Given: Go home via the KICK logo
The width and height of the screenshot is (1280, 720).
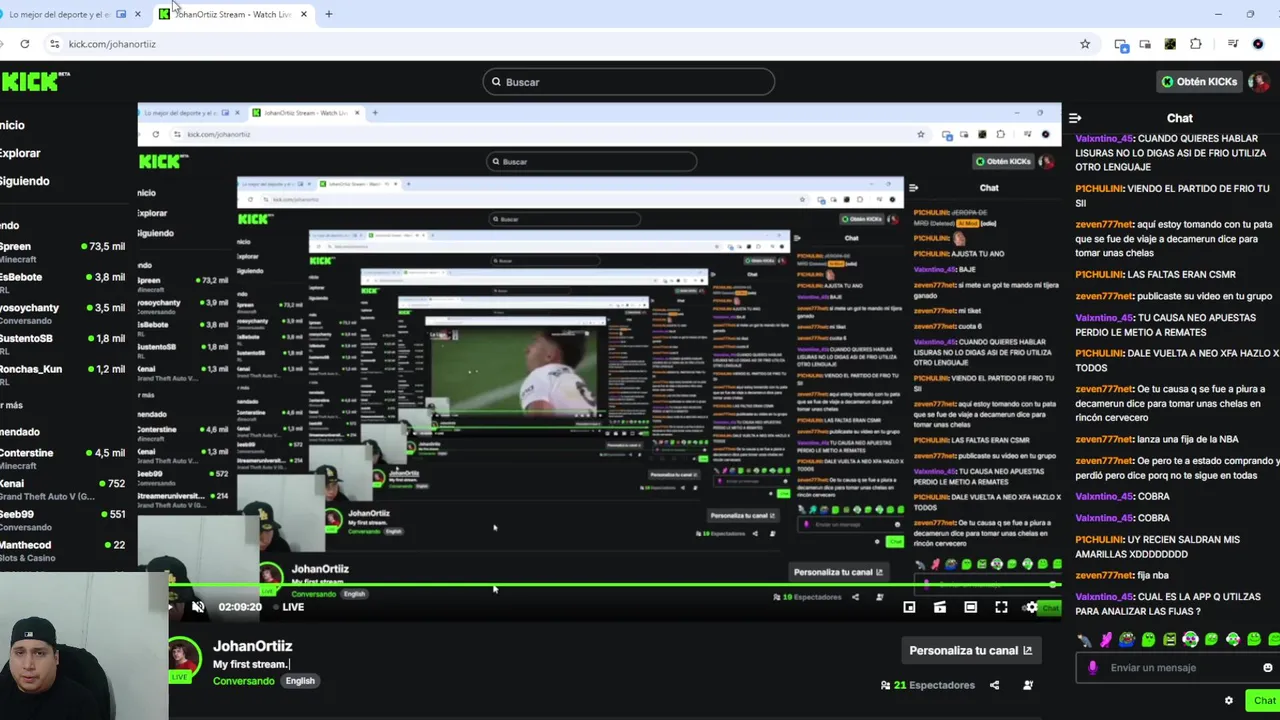Looking at the screenshot, I should pyautogui.click(x=34, y=82).
